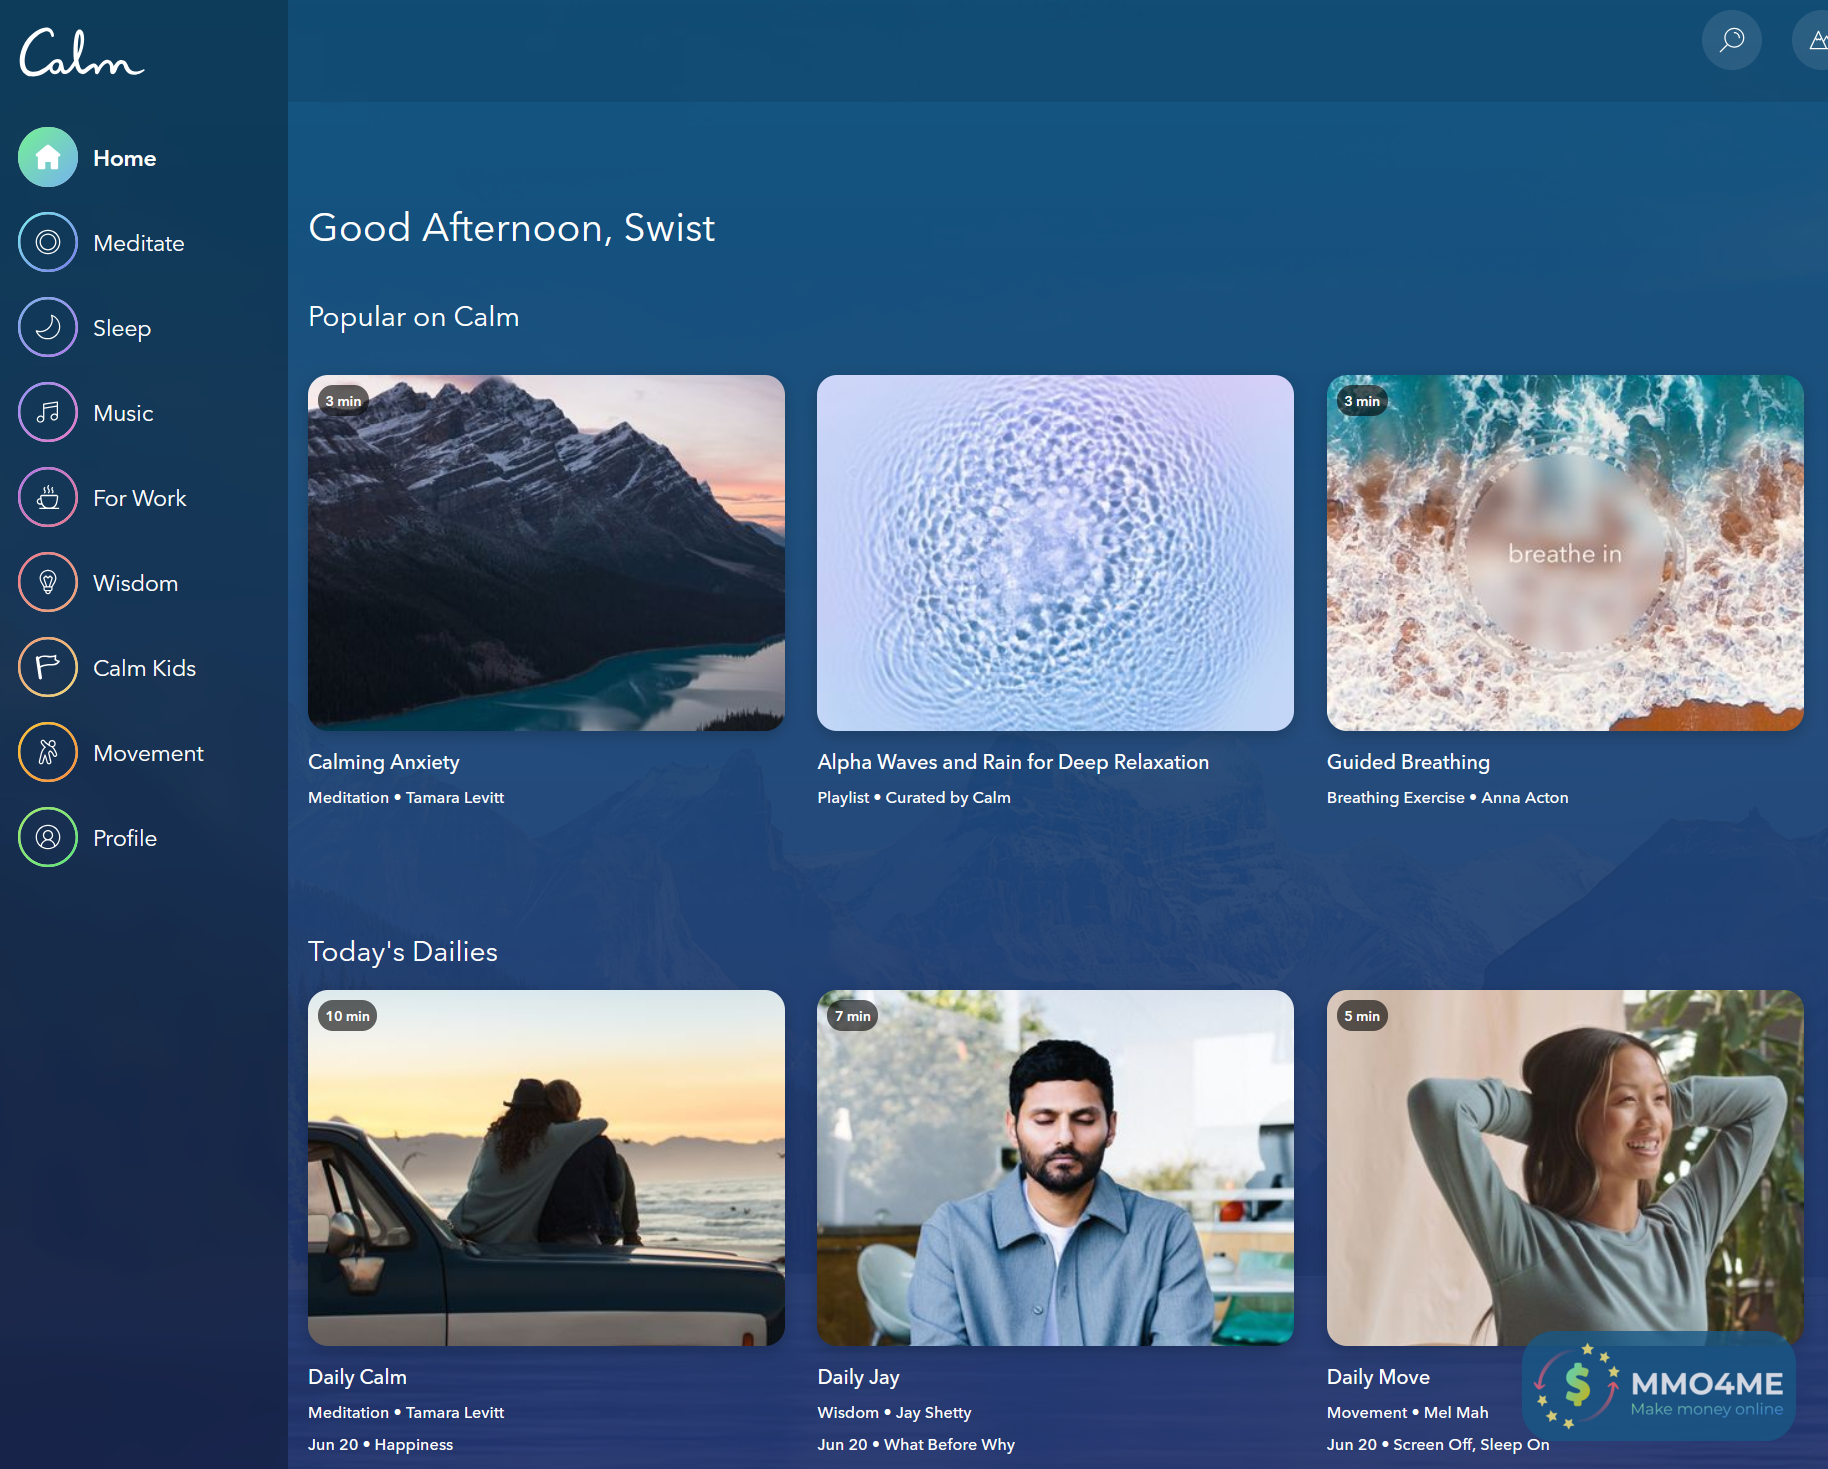
Task: Open the Meditate circle icon
Action: click(x=48, y=242)
